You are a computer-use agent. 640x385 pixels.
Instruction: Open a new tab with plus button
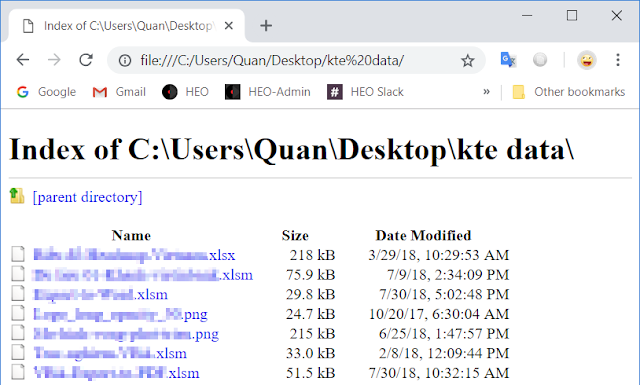pyautogui.click(x=266, y=26)
